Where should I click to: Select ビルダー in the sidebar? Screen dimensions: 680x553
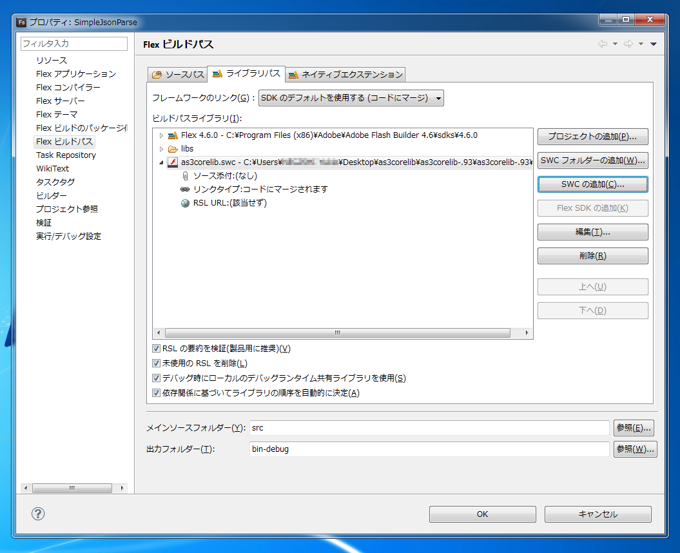point(51,195)
